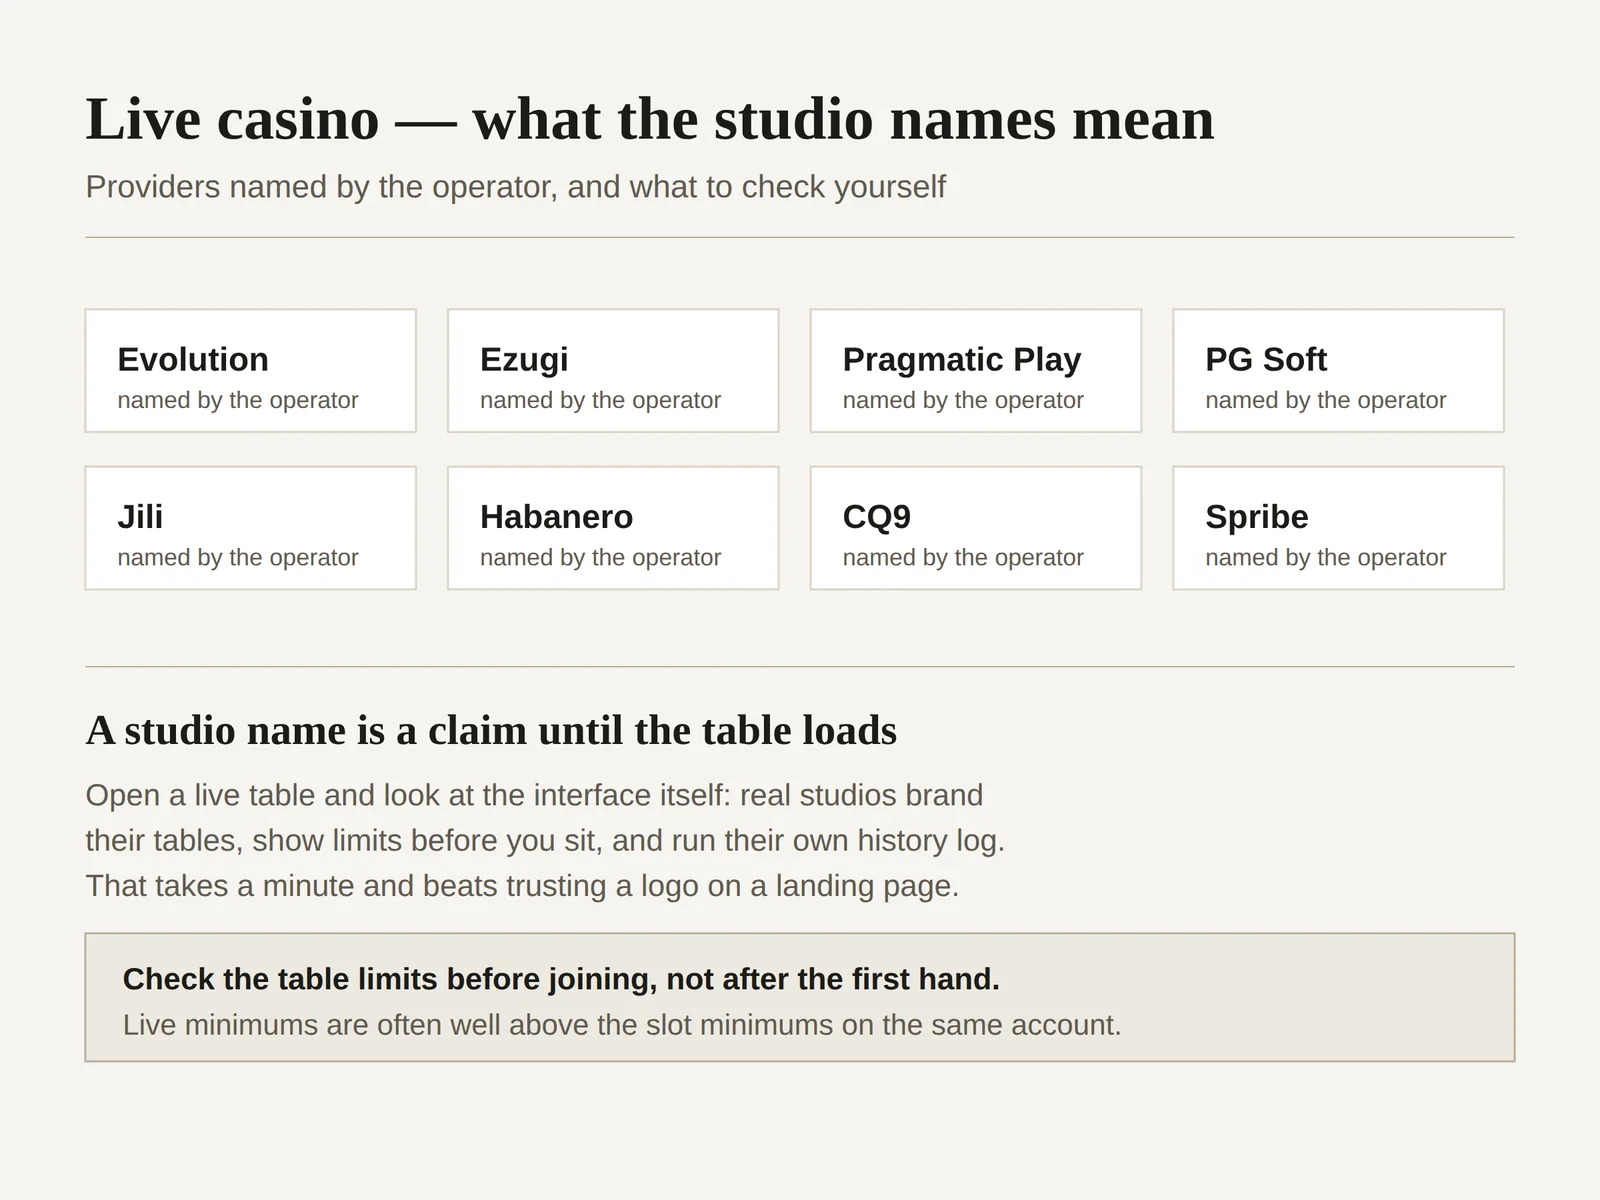Choose the Spribe provider card
The height and width of the screenshot is (1200, 1600).
(x=1338, y=528)
